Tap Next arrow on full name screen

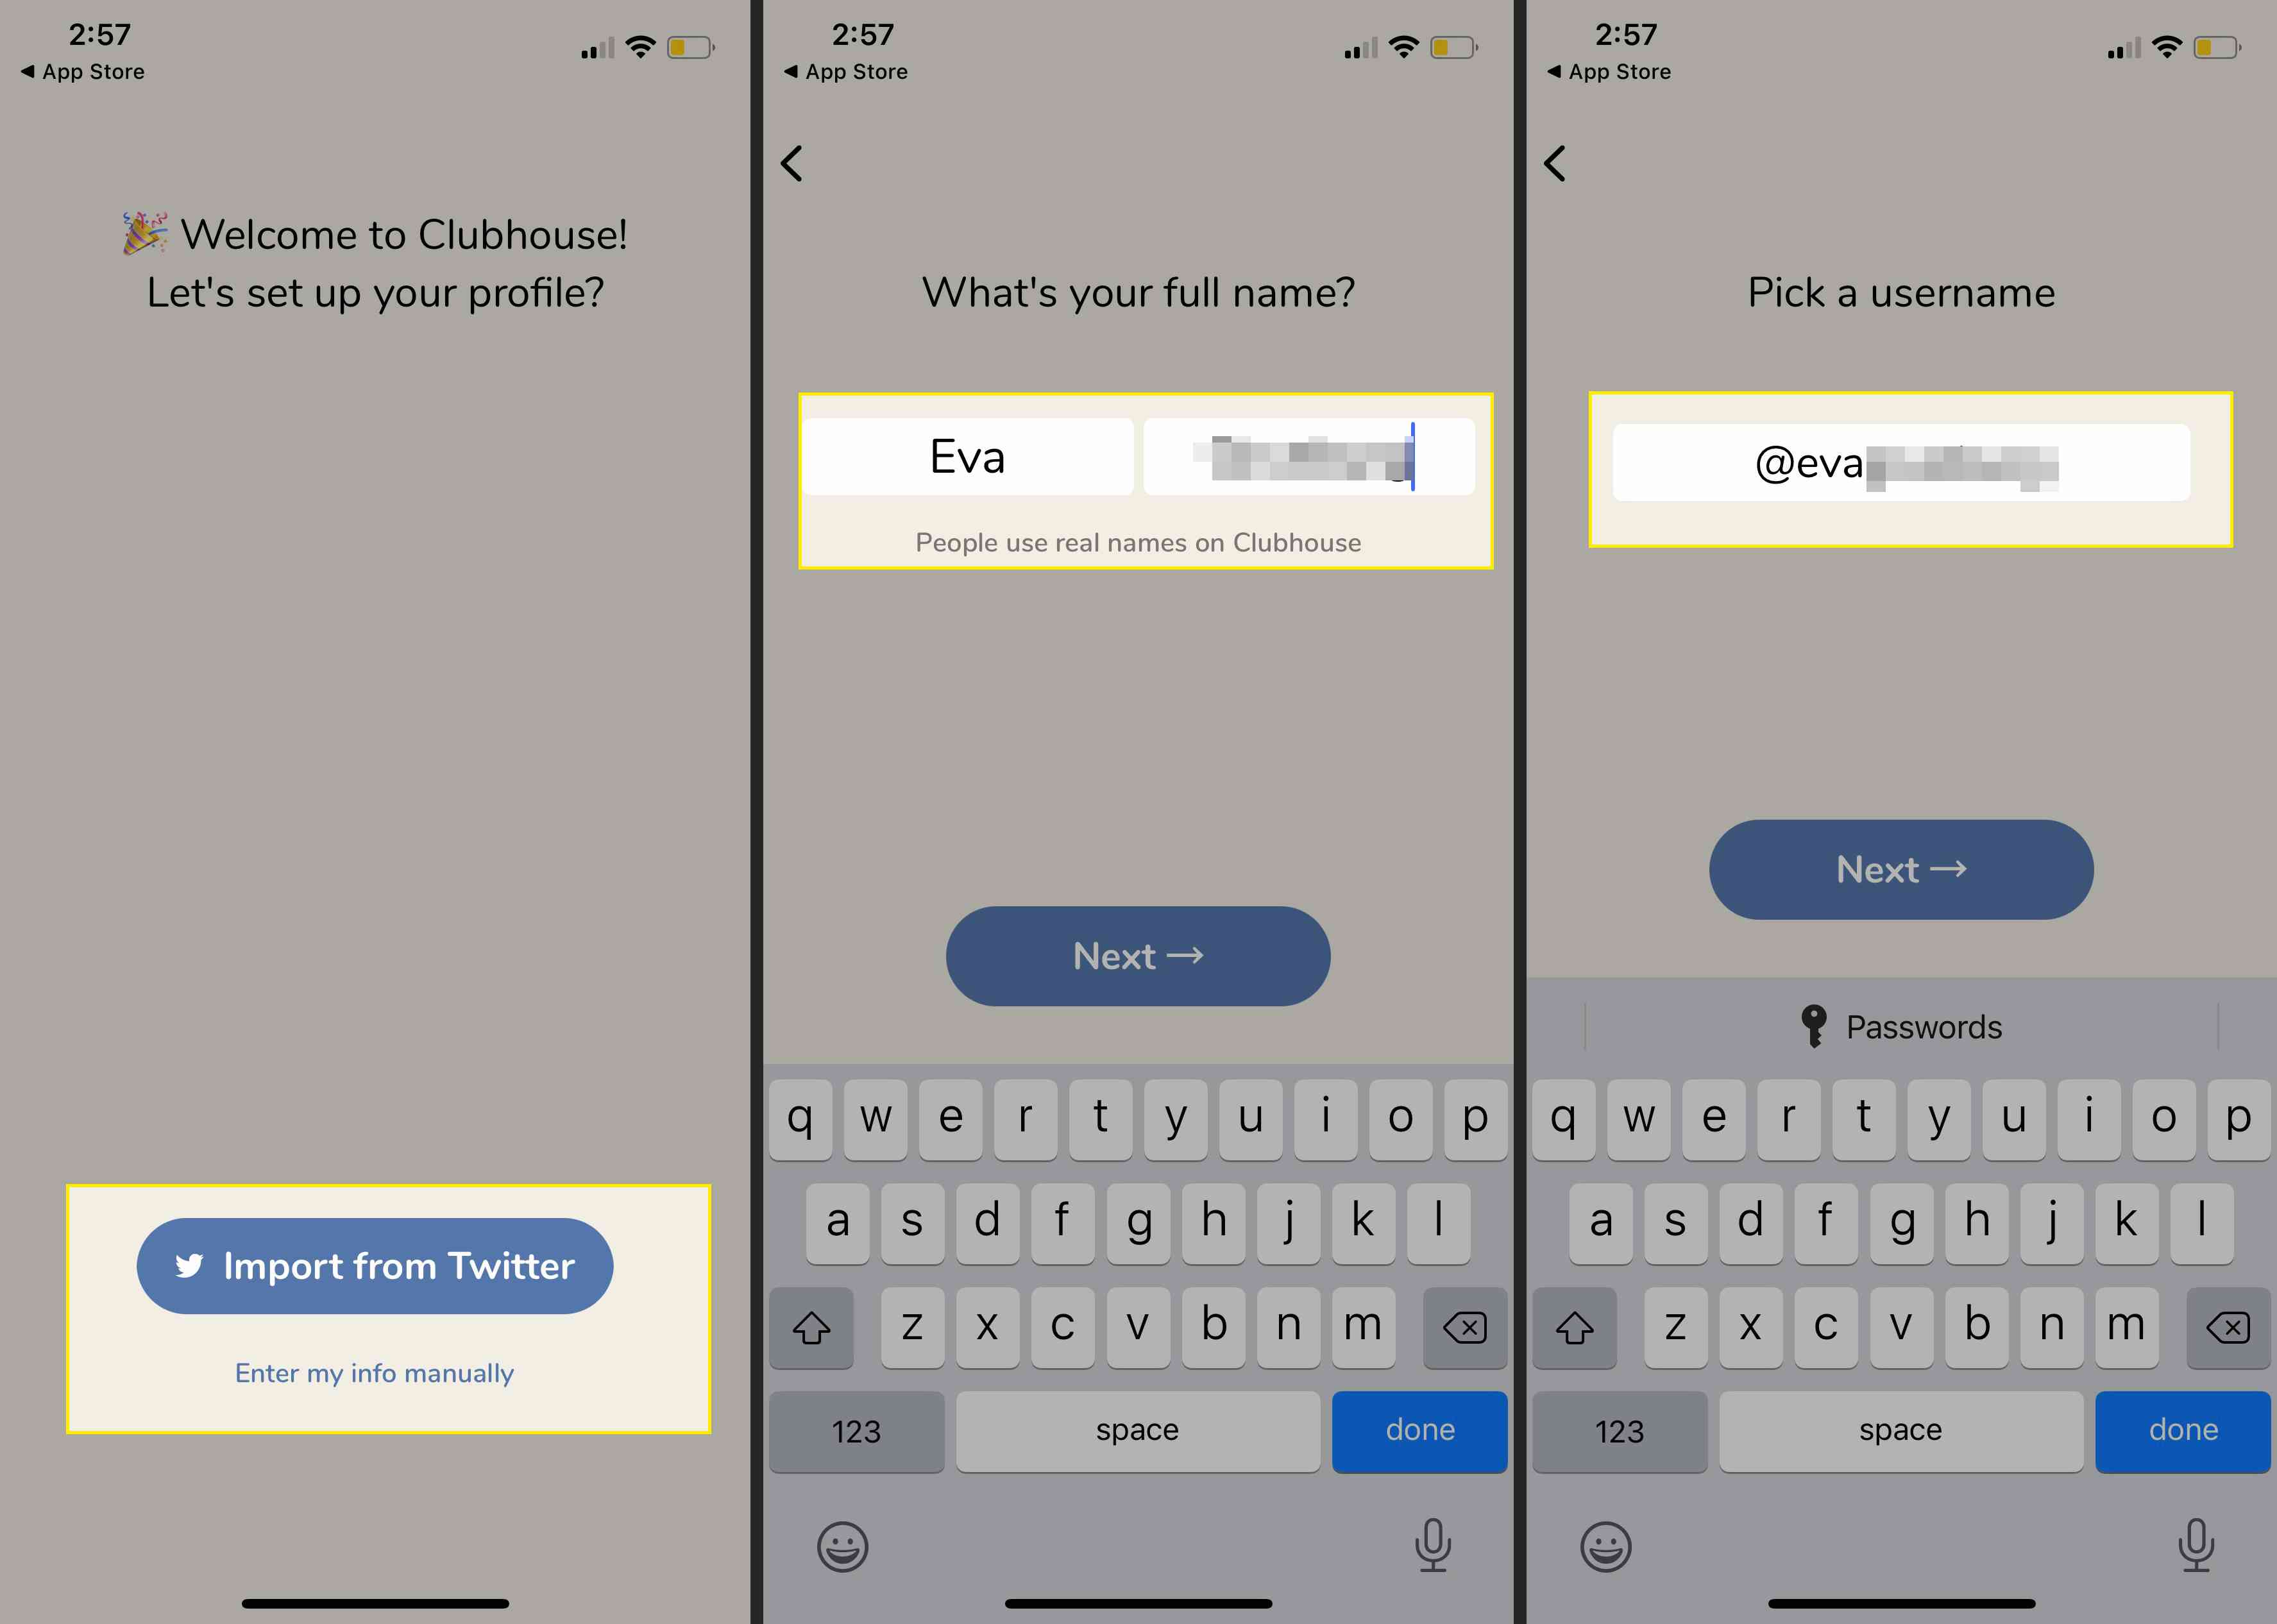pyautogui.click(x=1138, y=954)
